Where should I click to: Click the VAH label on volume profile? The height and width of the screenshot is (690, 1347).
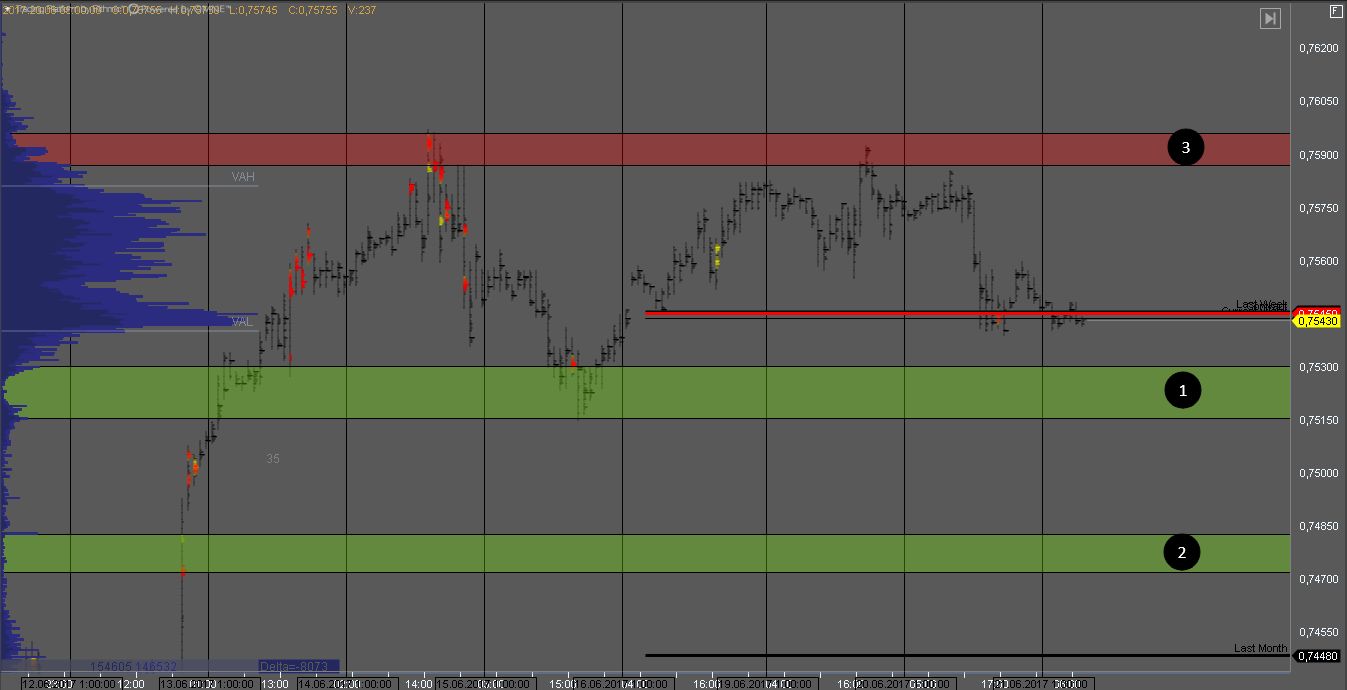pyautogui.click(x=243, y=177)
